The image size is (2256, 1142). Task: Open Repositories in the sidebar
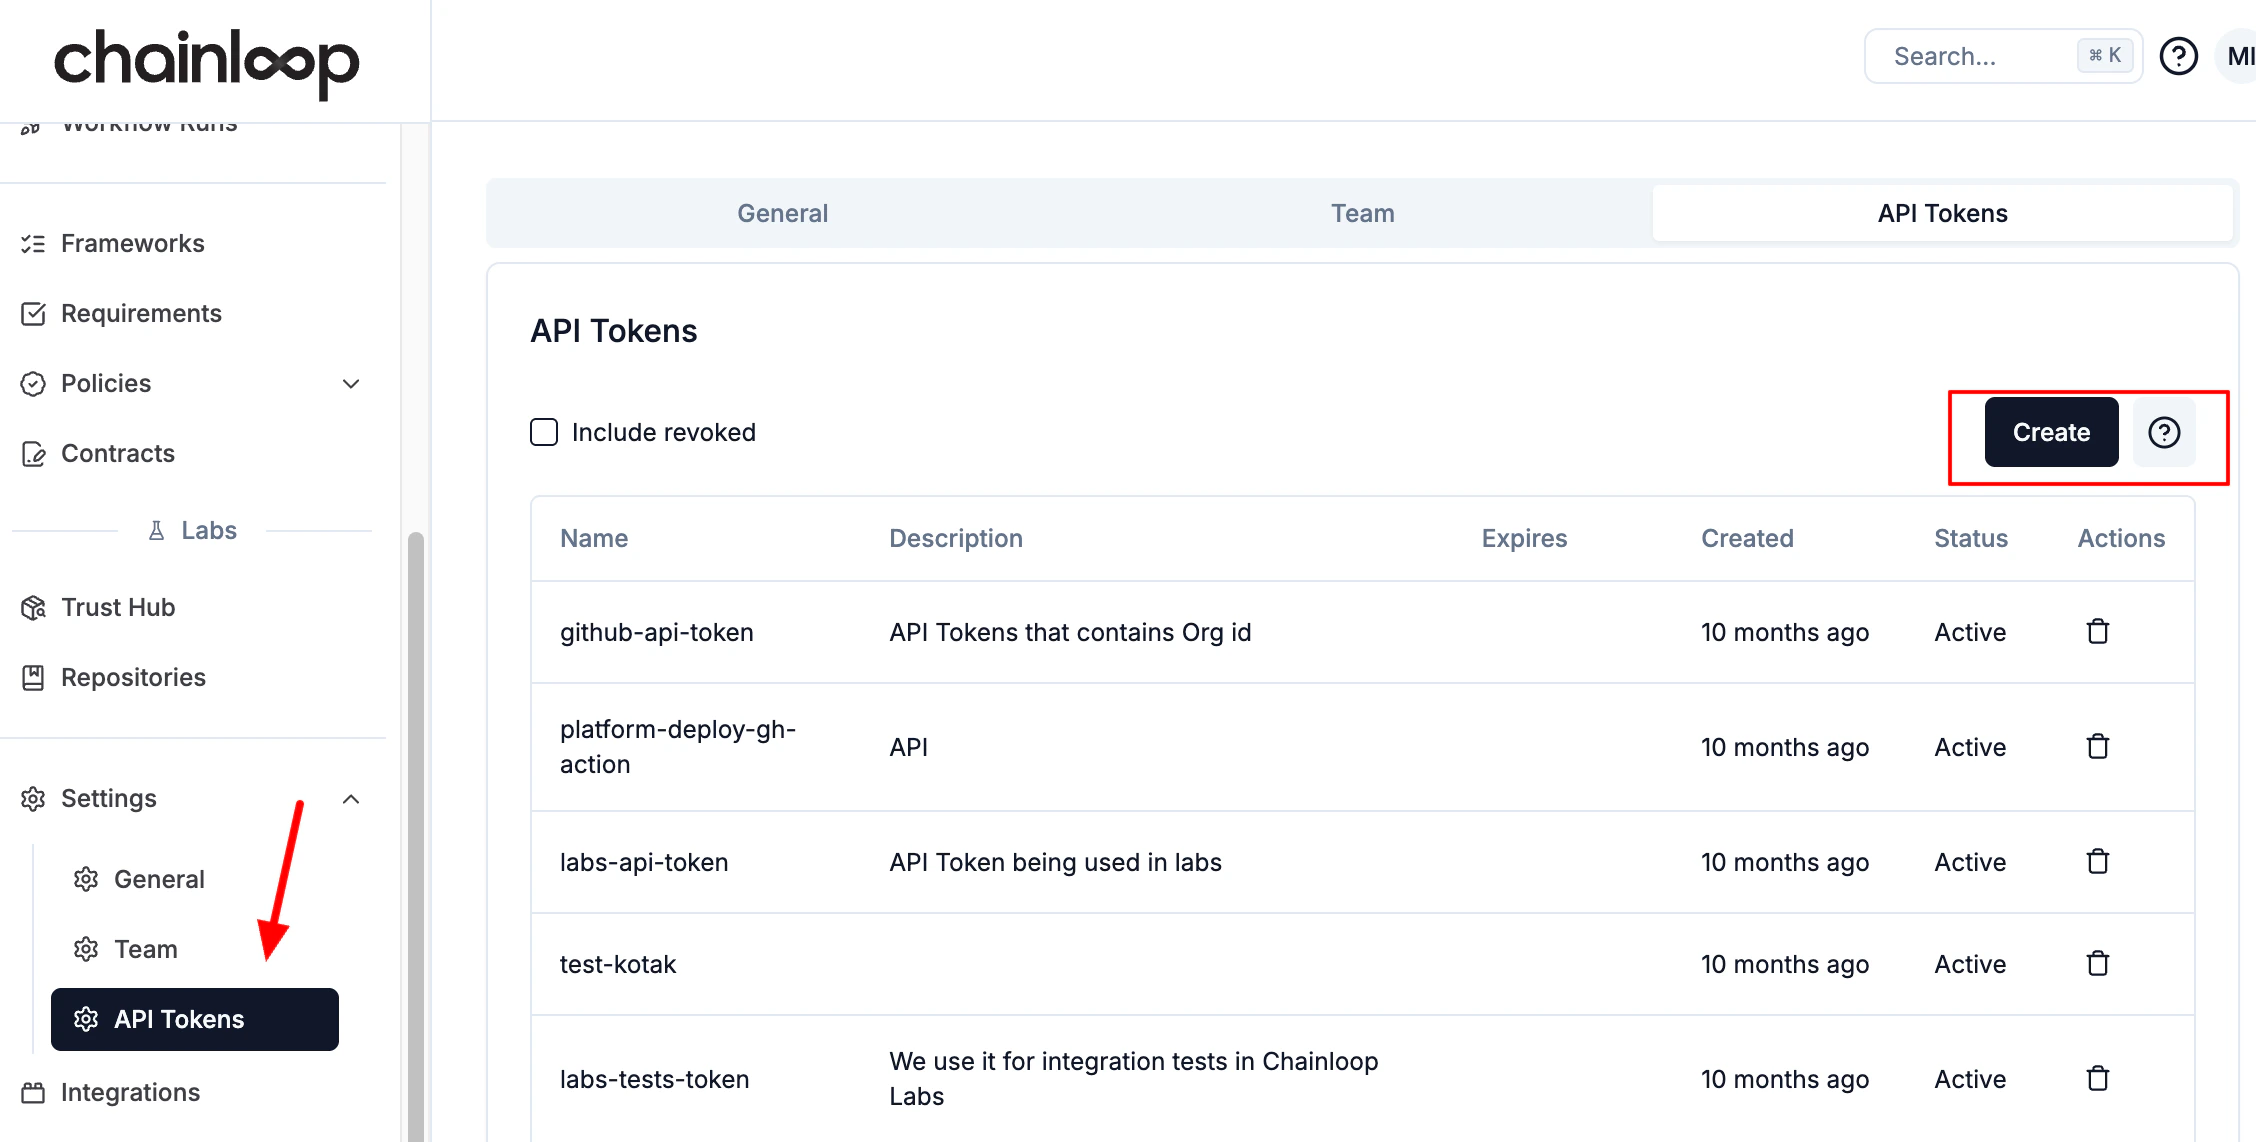click(x=133, y=677)
